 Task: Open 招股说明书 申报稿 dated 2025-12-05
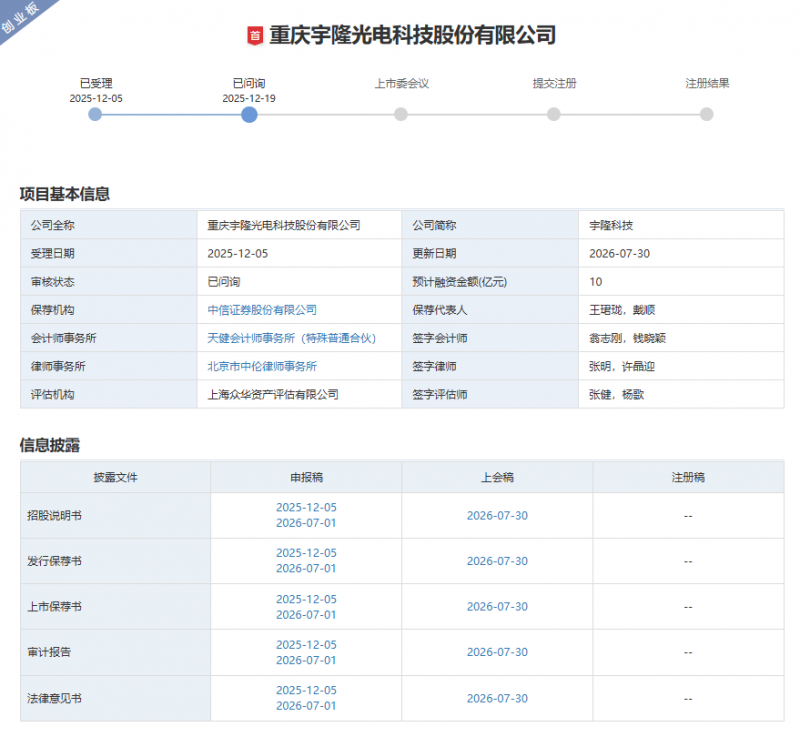pyautogui.click(x=306, y=507)
